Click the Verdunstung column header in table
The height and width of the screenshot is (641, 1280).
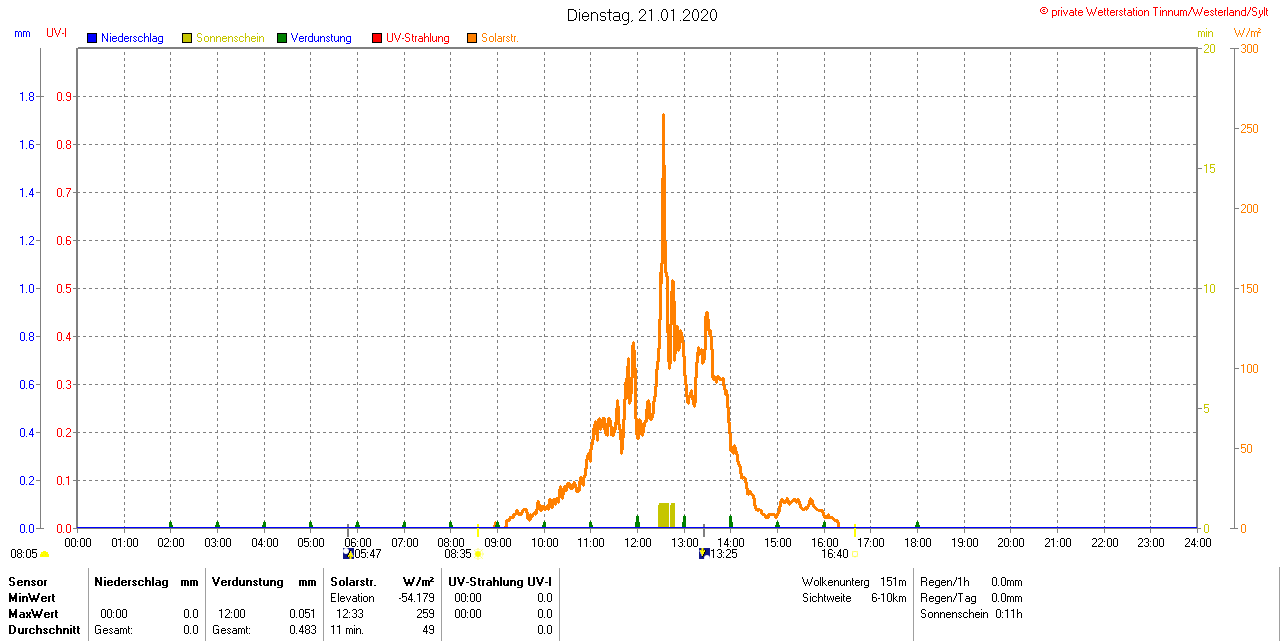pos(248,581)
